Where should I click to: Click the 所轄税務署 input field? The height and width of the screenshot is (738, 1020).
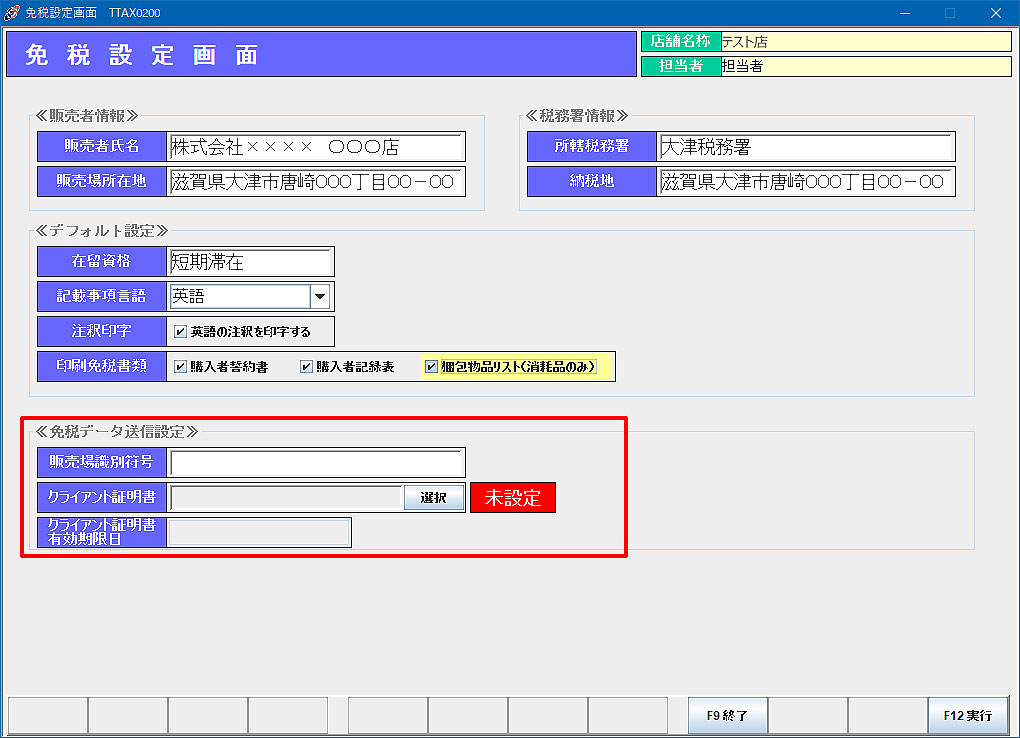[x=806, y=147]
